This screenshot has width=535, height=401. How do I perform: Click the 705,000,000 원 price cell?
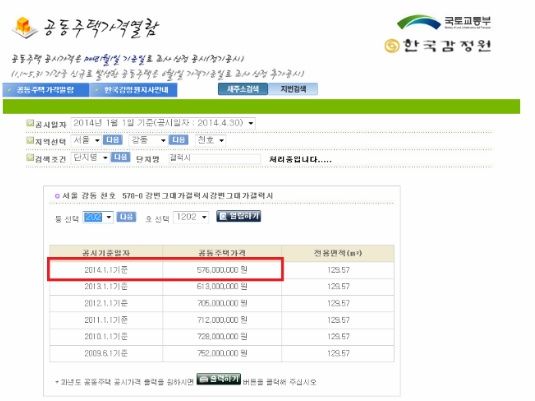coord(222,303)
